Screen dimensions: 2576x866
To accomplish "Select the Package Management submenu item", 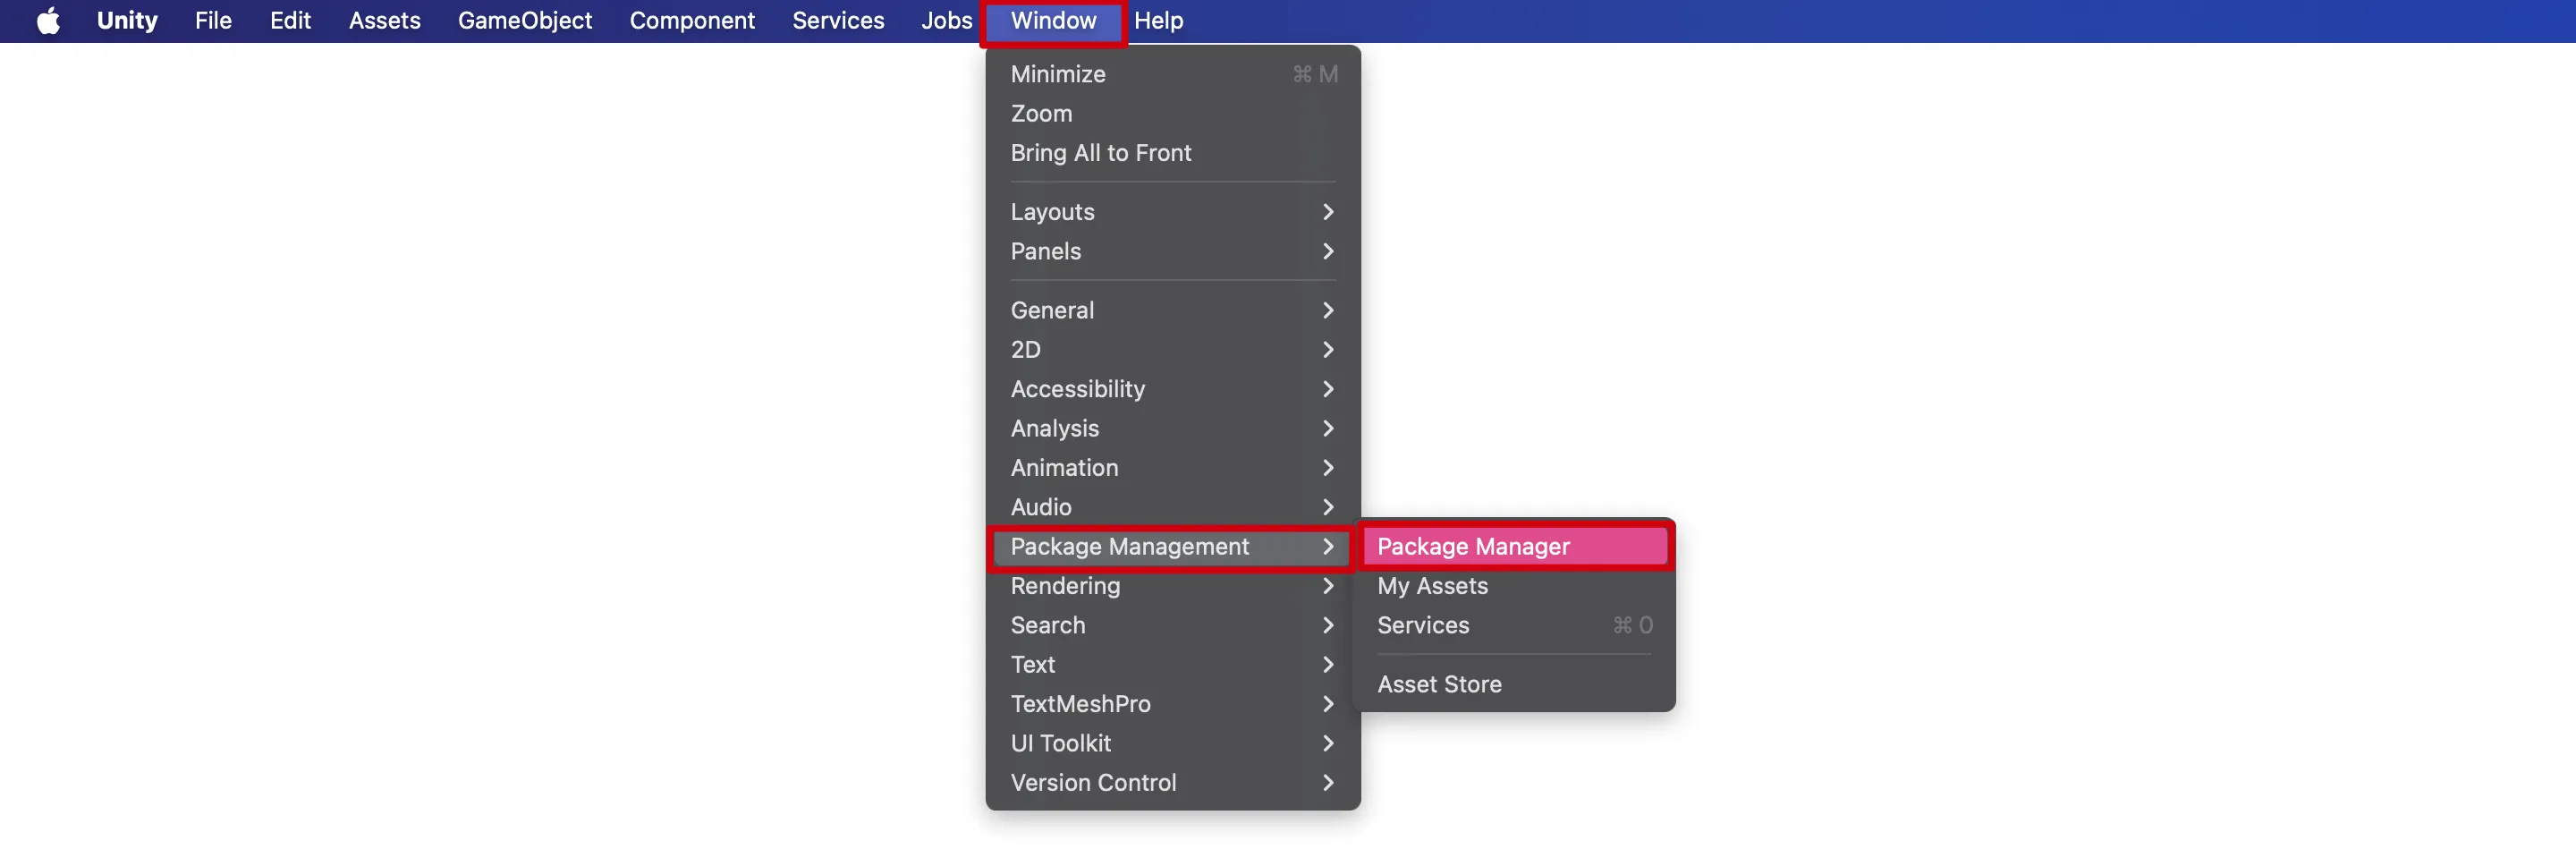I will click(1173, 547).
